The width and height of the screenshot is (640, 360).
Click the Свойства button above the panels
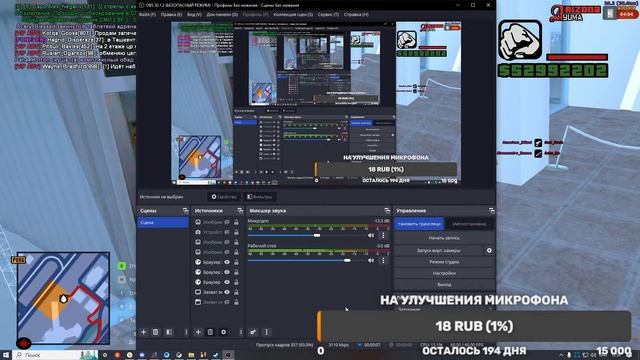[224, 197]
